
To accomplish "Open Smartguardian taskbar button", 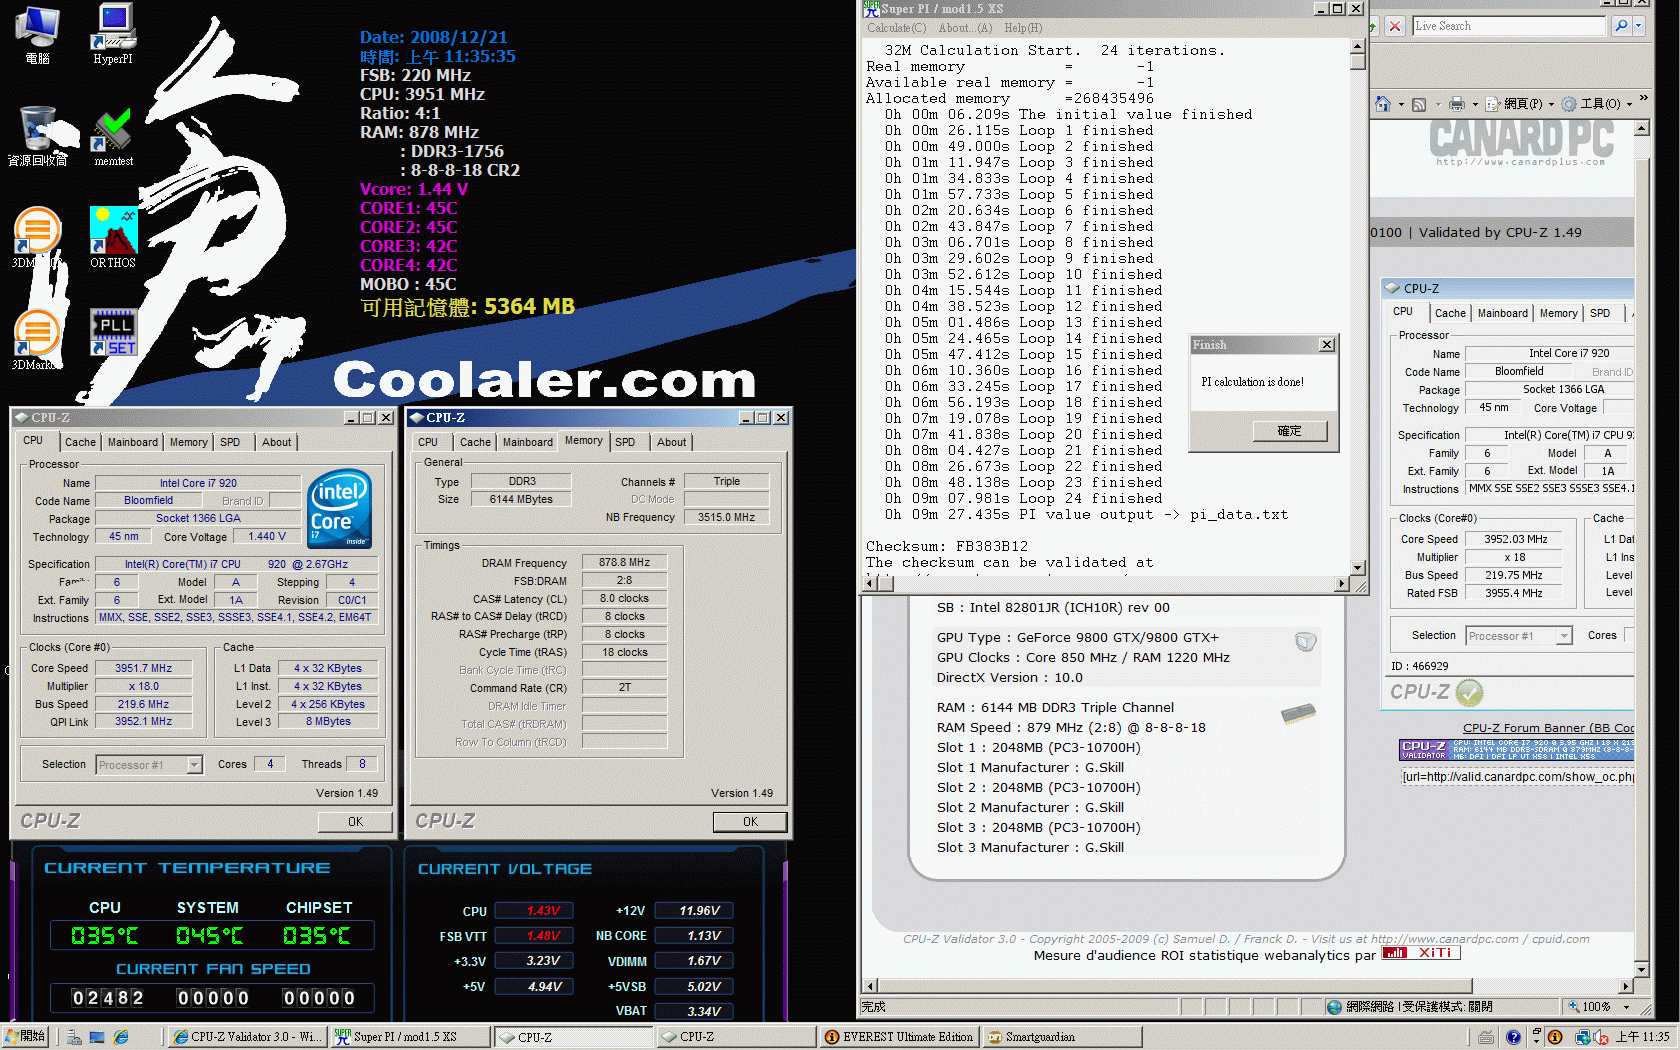I will 1062,1037.
